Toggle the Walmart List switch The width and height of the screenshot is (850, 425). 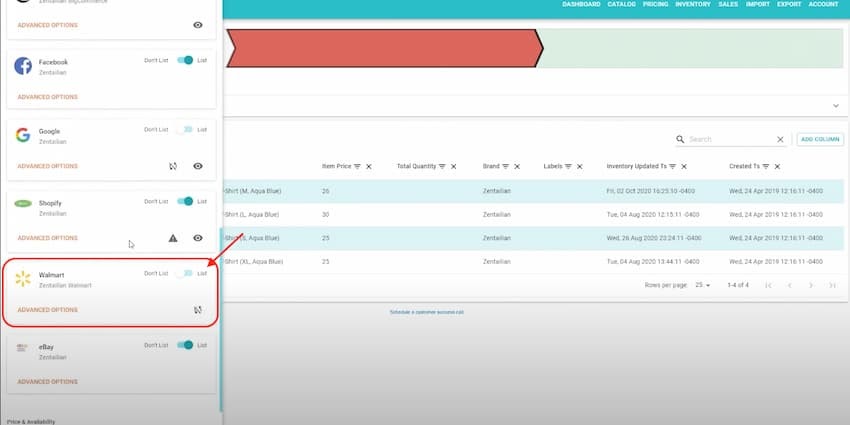[185, 273]
